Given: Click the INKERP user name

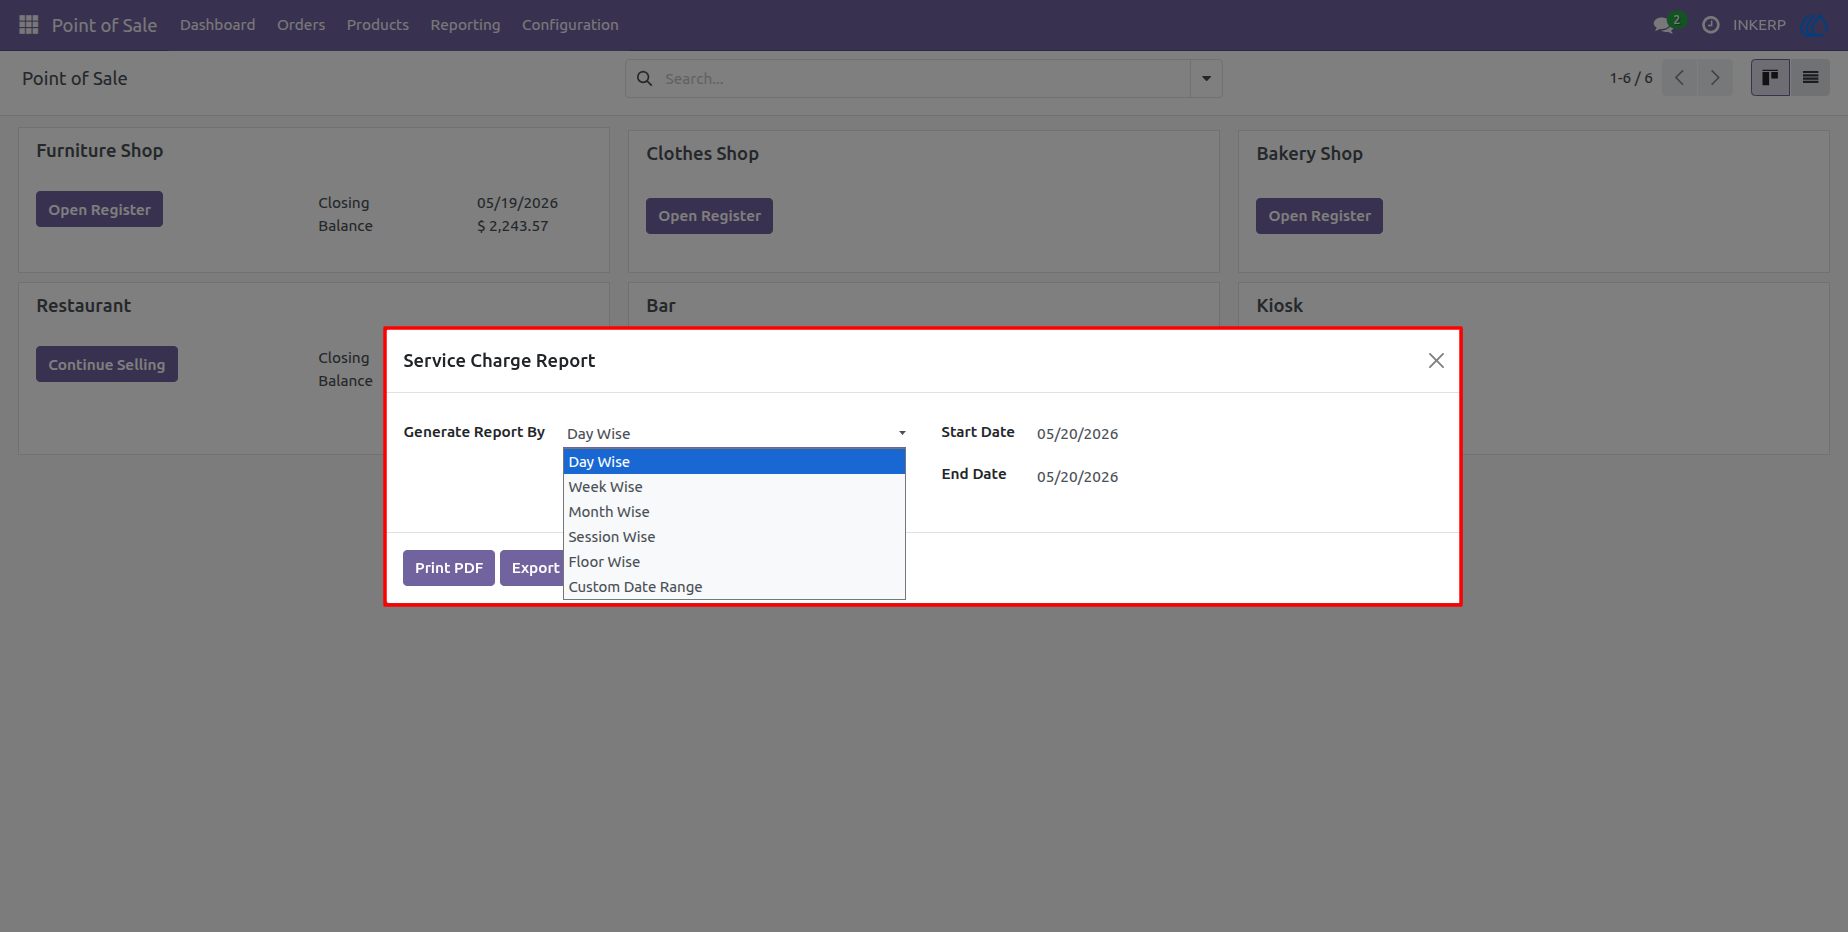Looking at the screenshot, I should 1759,25.
